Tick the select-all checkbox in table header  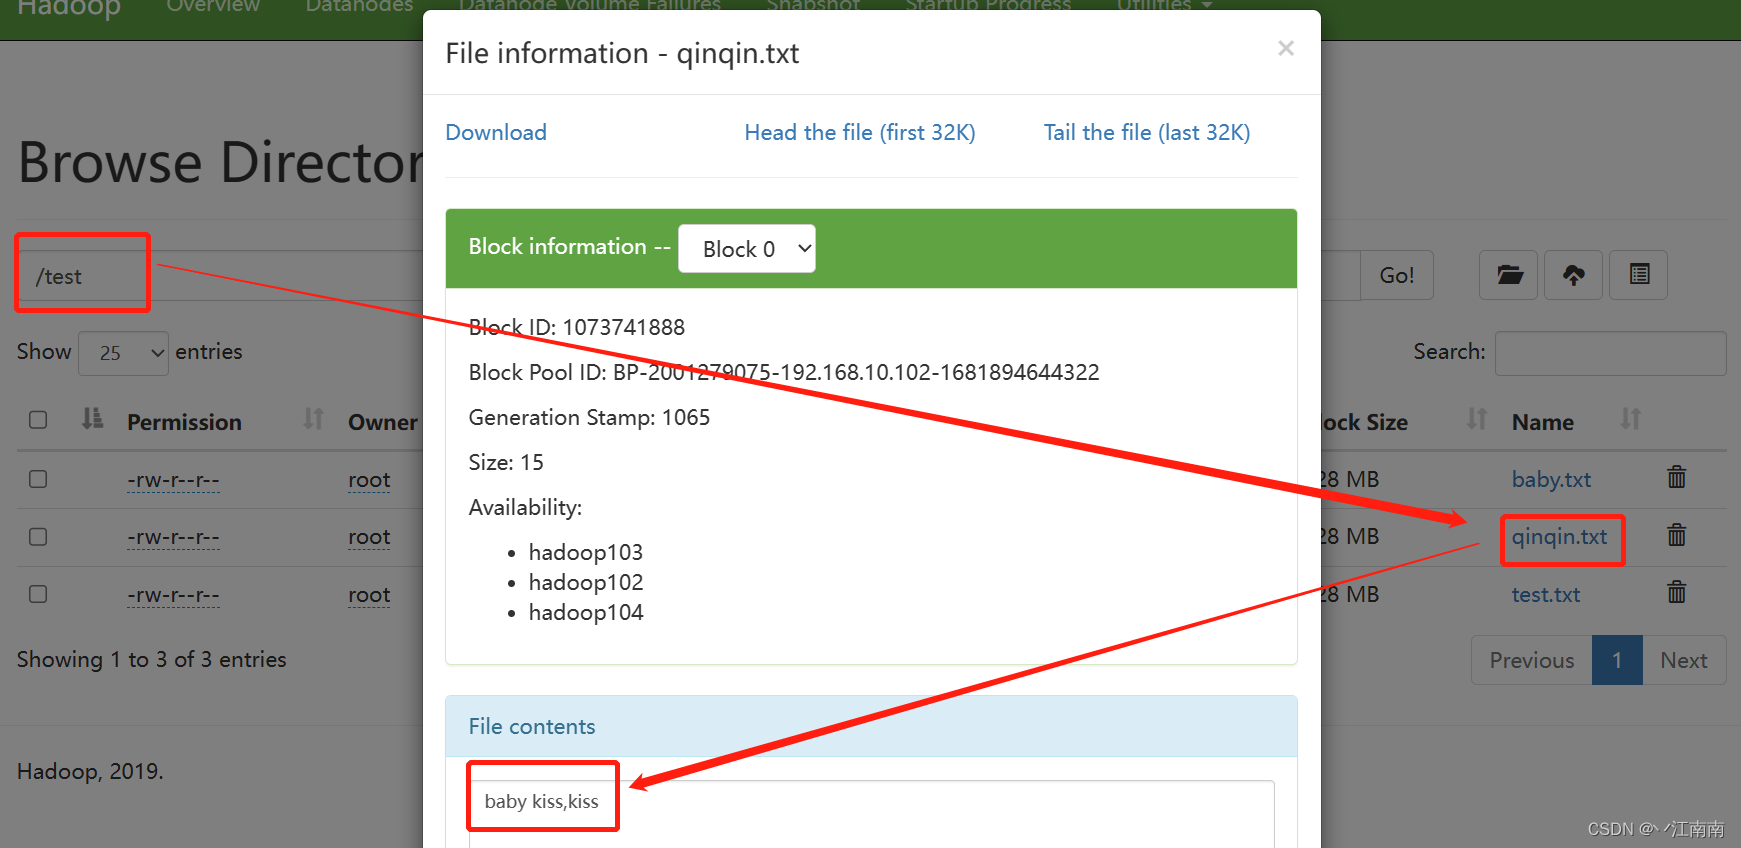click(x=38, y=420)
